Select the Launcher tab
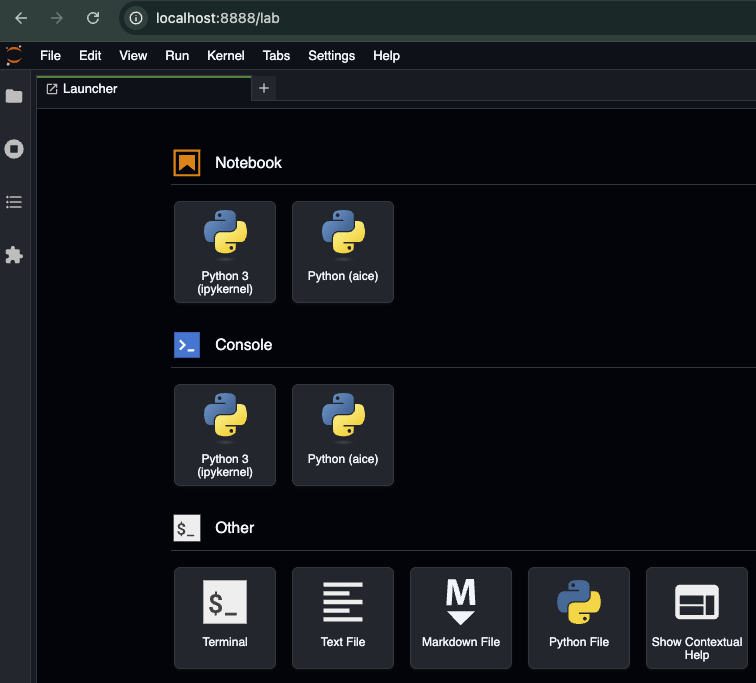Image resolution: width=756 pixels, height=683 pixels. (x=144, y=89)
